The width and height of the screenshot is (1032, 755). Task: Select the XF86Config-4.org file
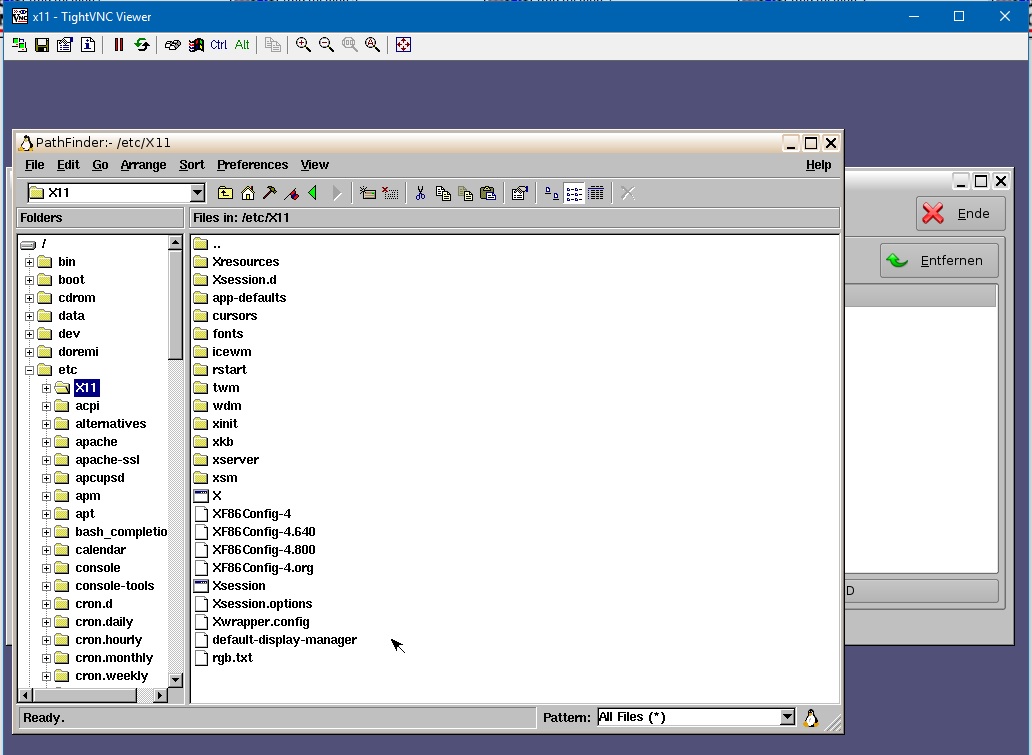[x=263, y=568]
